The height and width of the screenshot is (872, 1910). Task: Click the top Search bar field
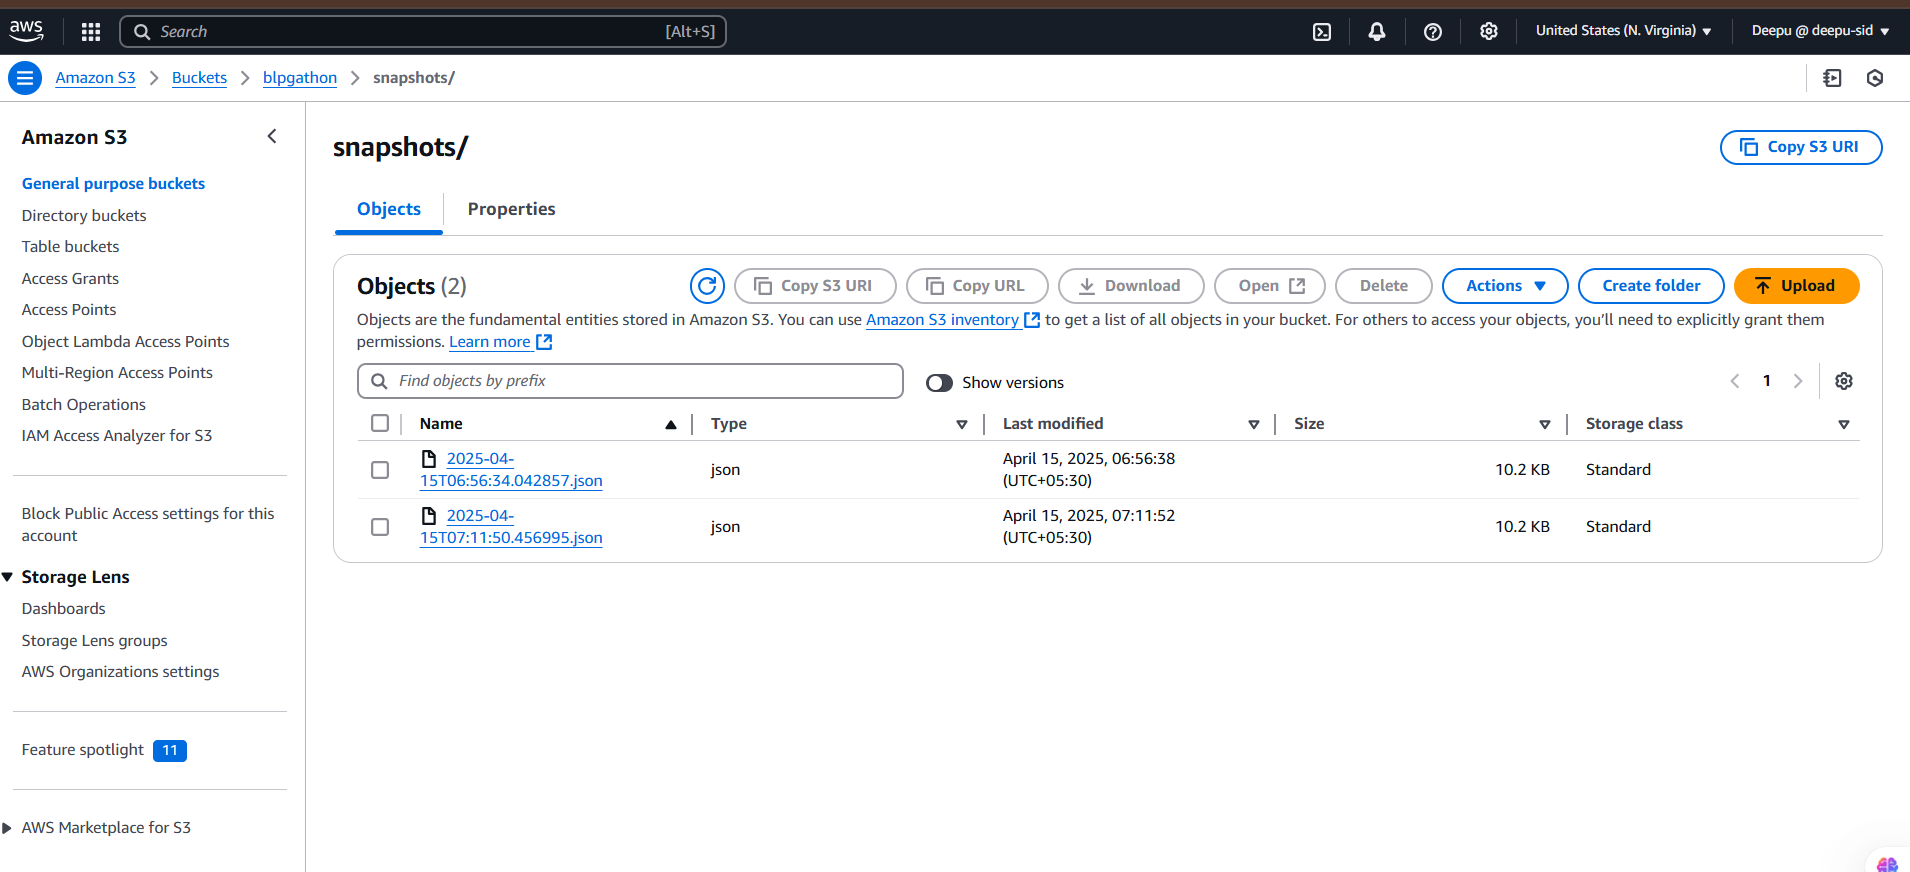[423, 32]
